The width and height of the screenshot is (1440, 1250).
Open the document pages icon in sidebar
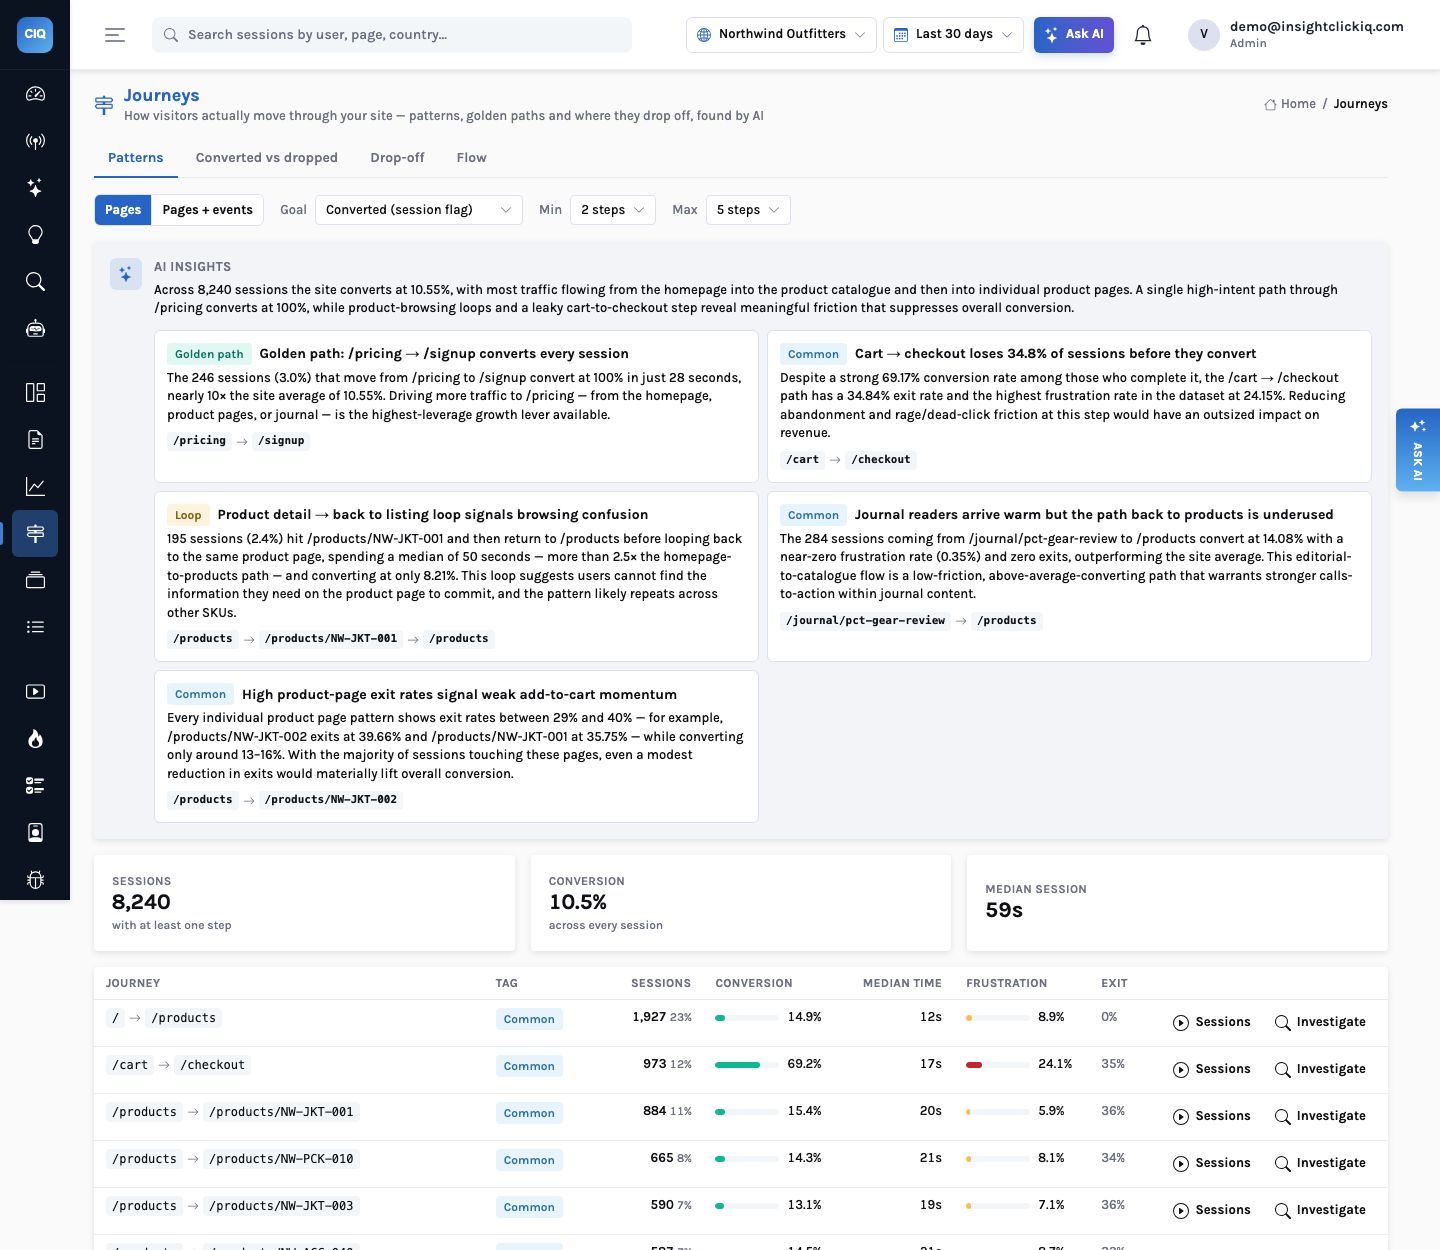pos(35,439)
